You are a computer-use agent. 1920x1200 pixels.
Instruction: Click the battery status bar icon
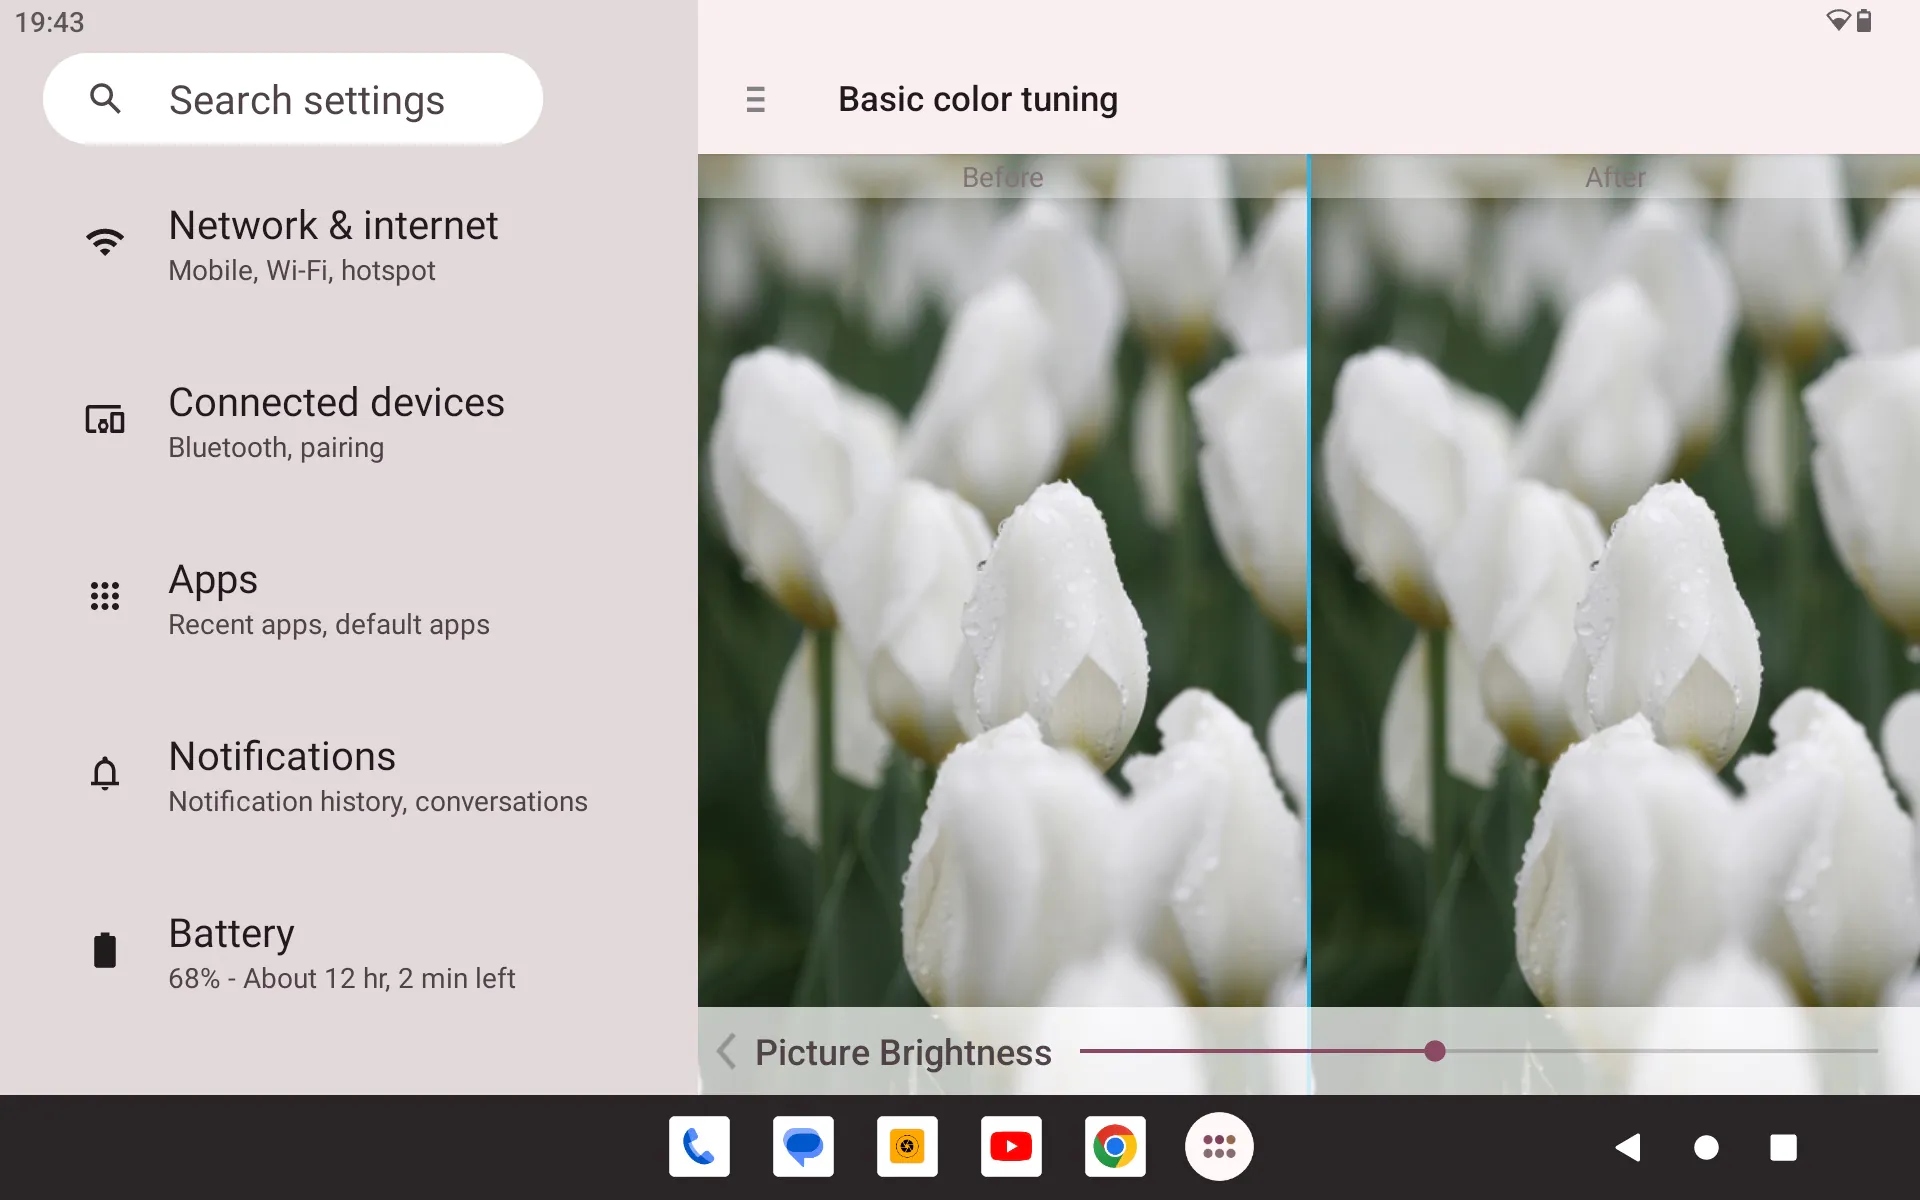(1864, 20)
